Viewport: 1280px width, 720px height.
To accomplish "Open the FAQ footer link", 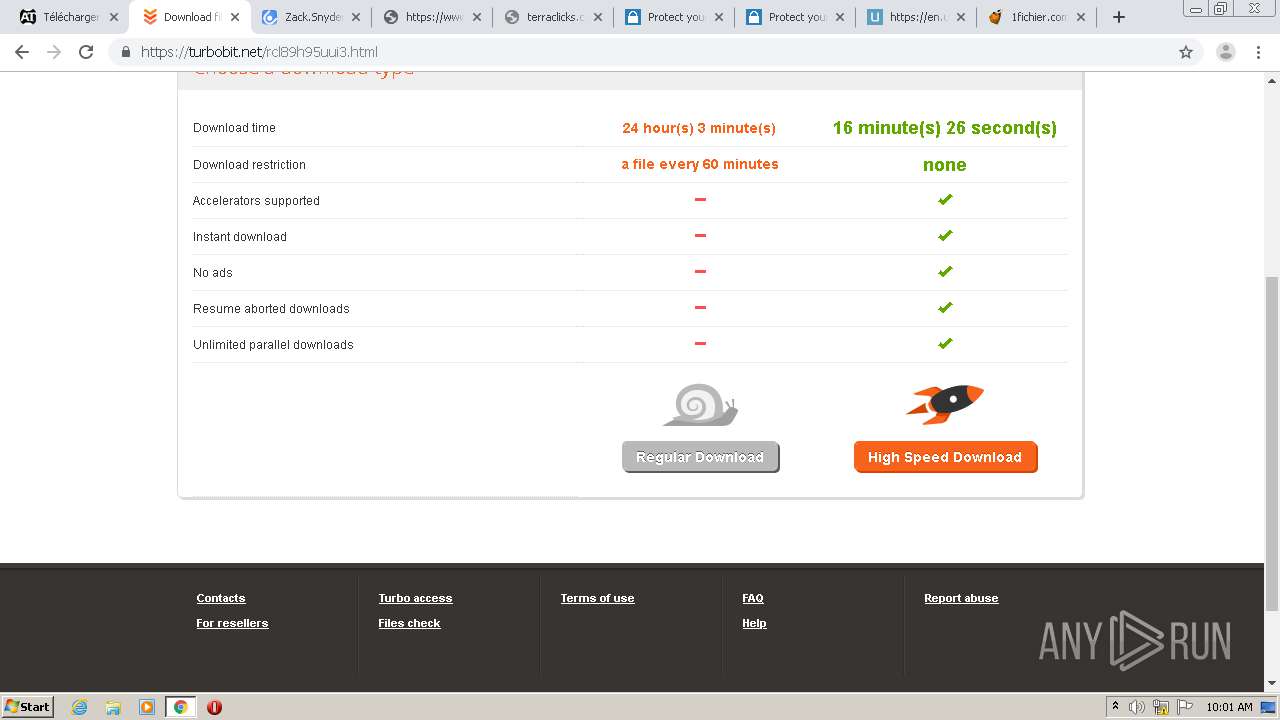I will (753, 598).
